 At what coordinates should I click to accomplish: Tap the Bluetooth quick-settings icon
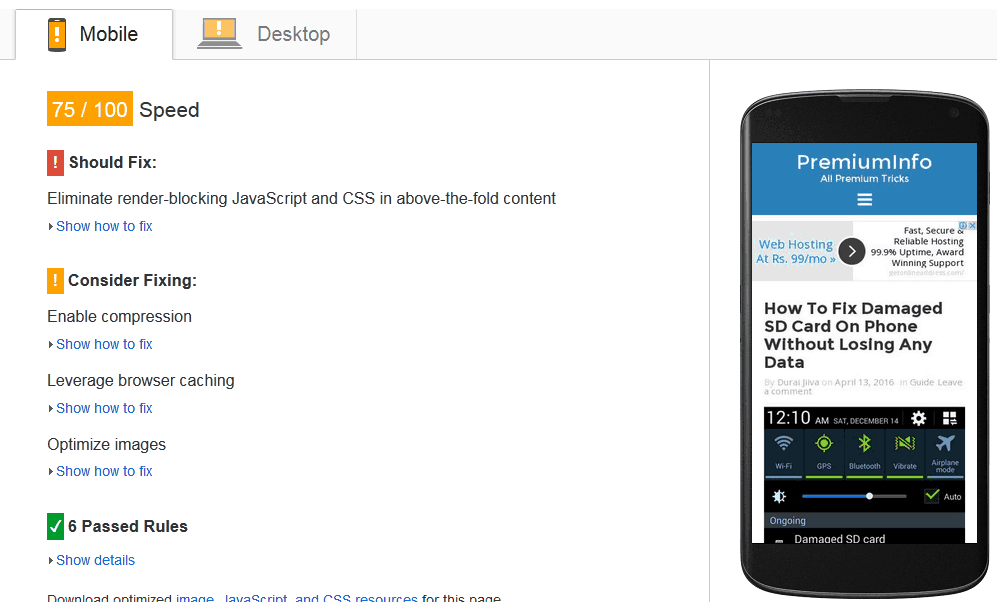point(865,446)
